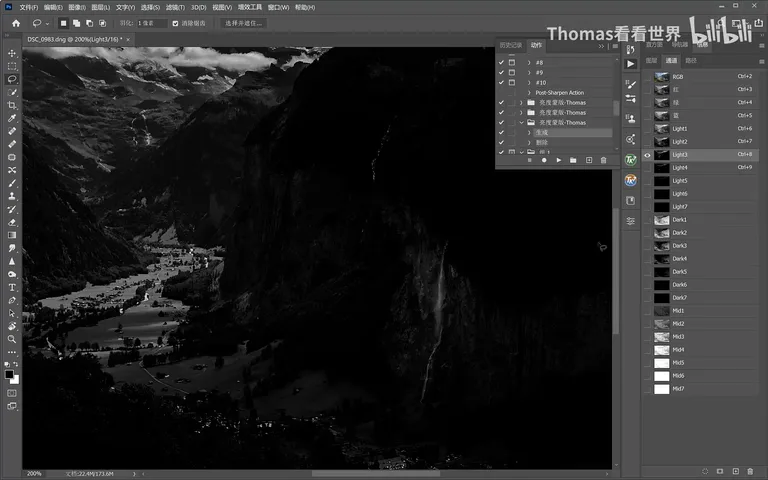Image resolution: width=768 pixels, height=480 pixels.
Task: Open the Channels panel flyout menu
Action: coord(762,61)
